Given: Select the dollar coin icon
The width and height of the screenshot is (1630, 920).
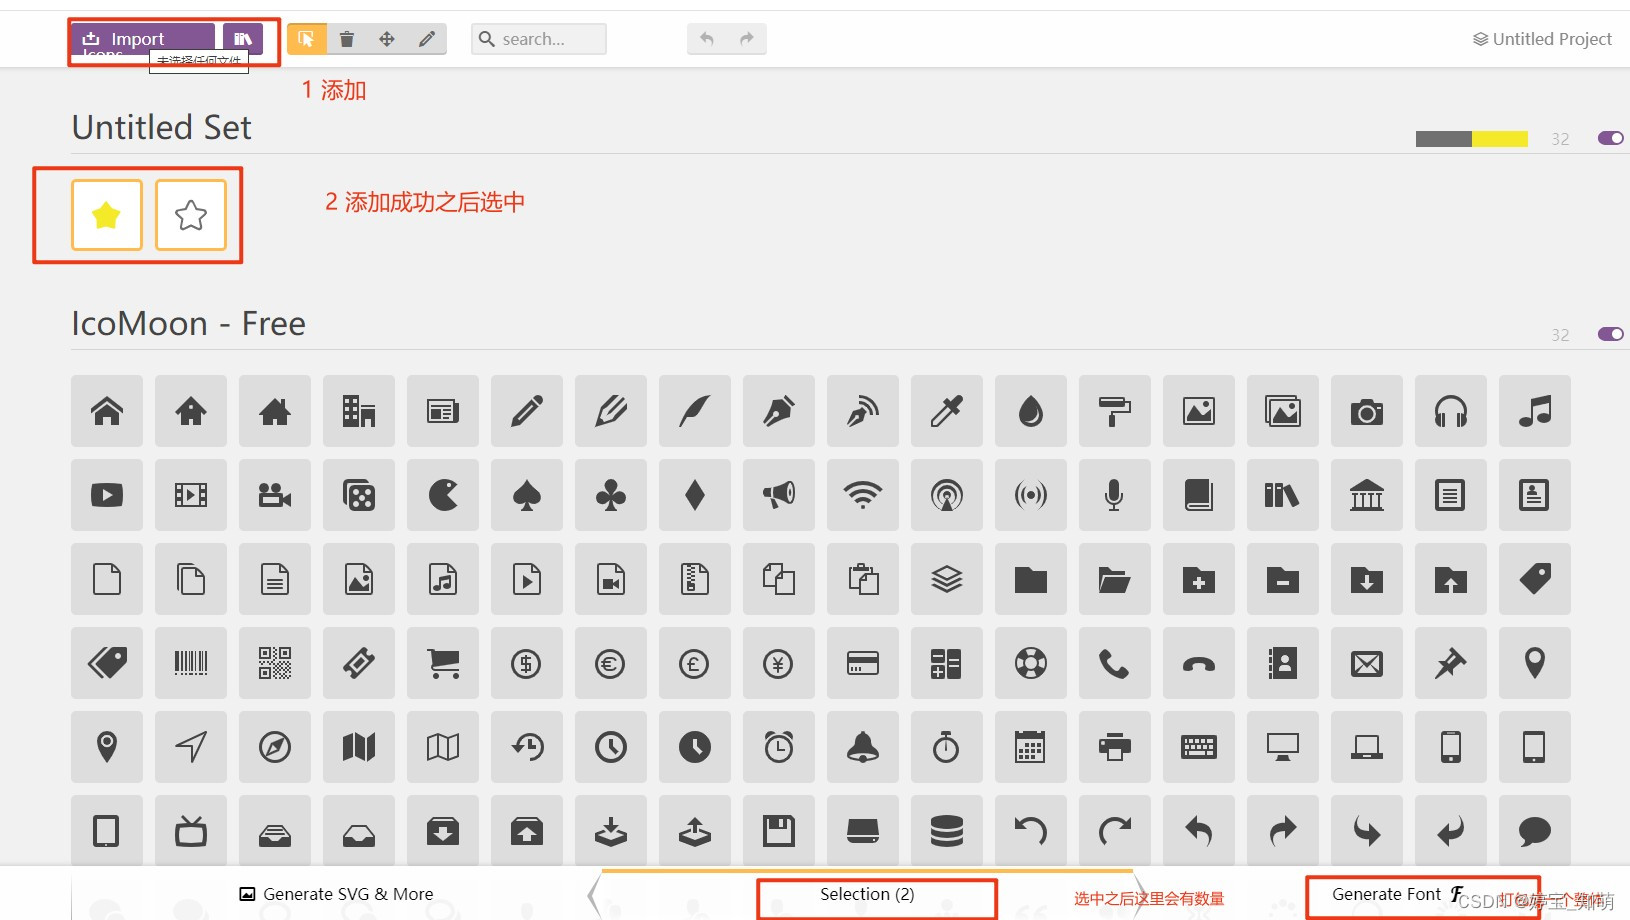Looking at the screenshot, I should pyautogui.click(x=527, y=663).
